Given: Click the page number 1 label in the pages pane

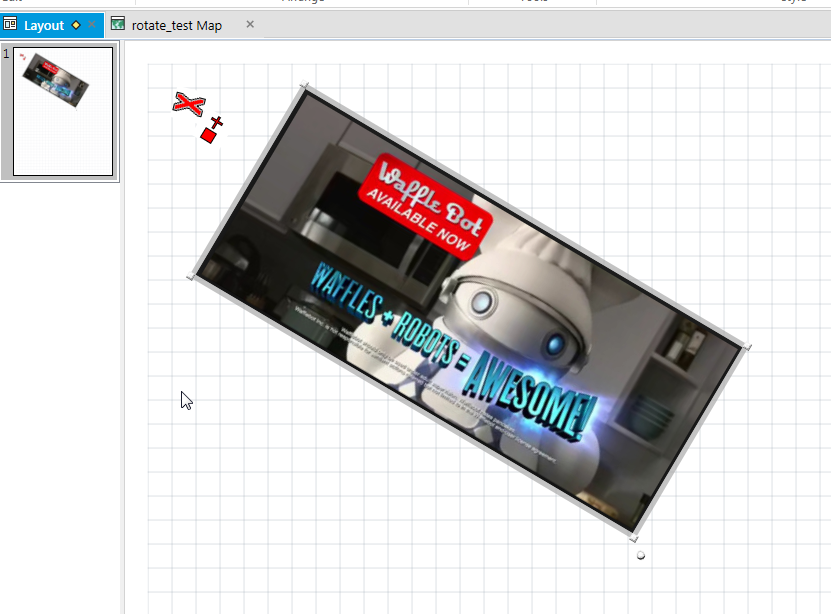Looking at the screenshot, I should [x=7, y=54].
